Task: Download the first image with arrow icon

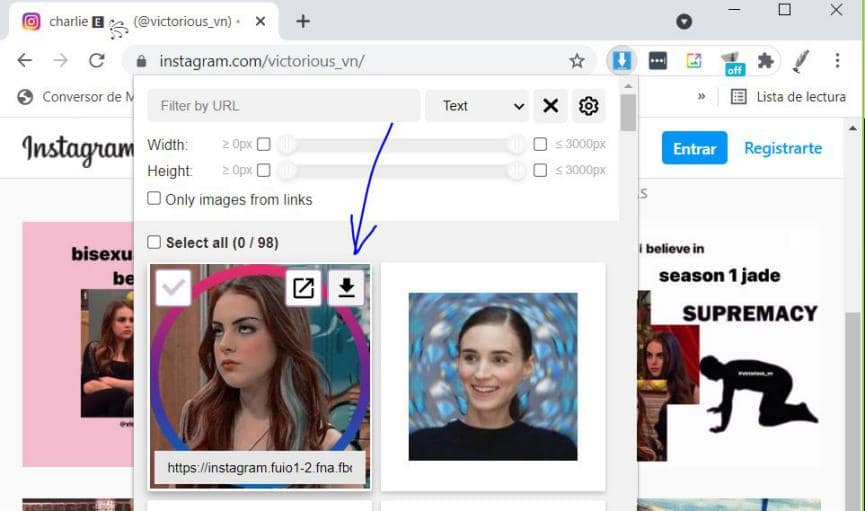Action: tap(346, 288)
